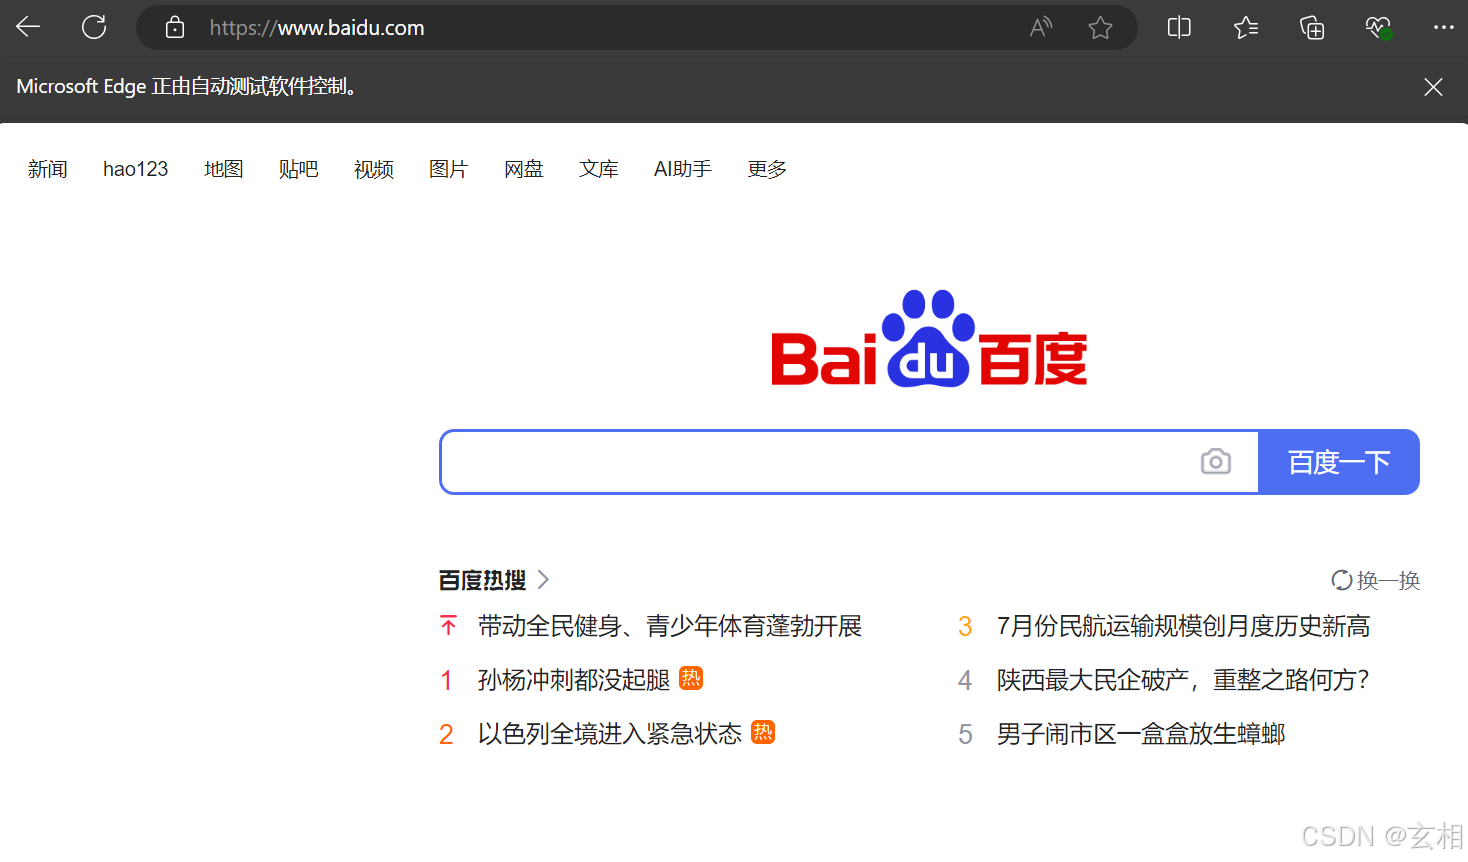Click the camera image search icon

pos(1216,462)
